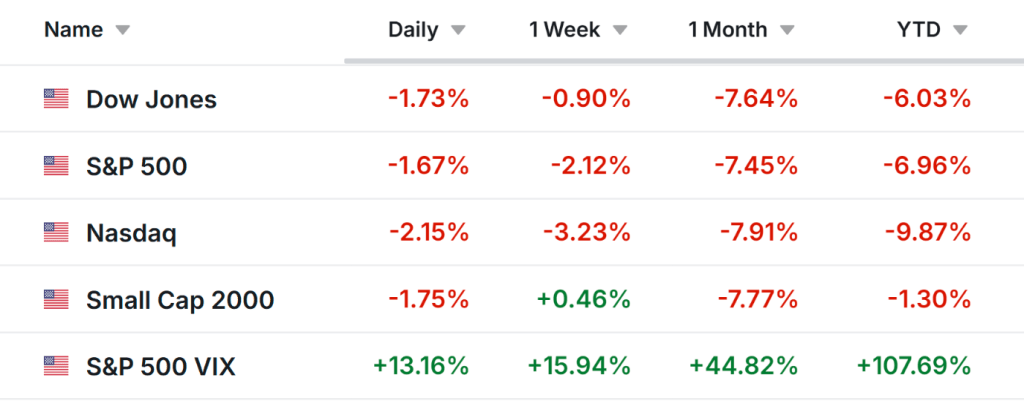This screenshot has height=401, width=1024.
Task: Open the S&P 500 index link
Action: tap(136, 166)
